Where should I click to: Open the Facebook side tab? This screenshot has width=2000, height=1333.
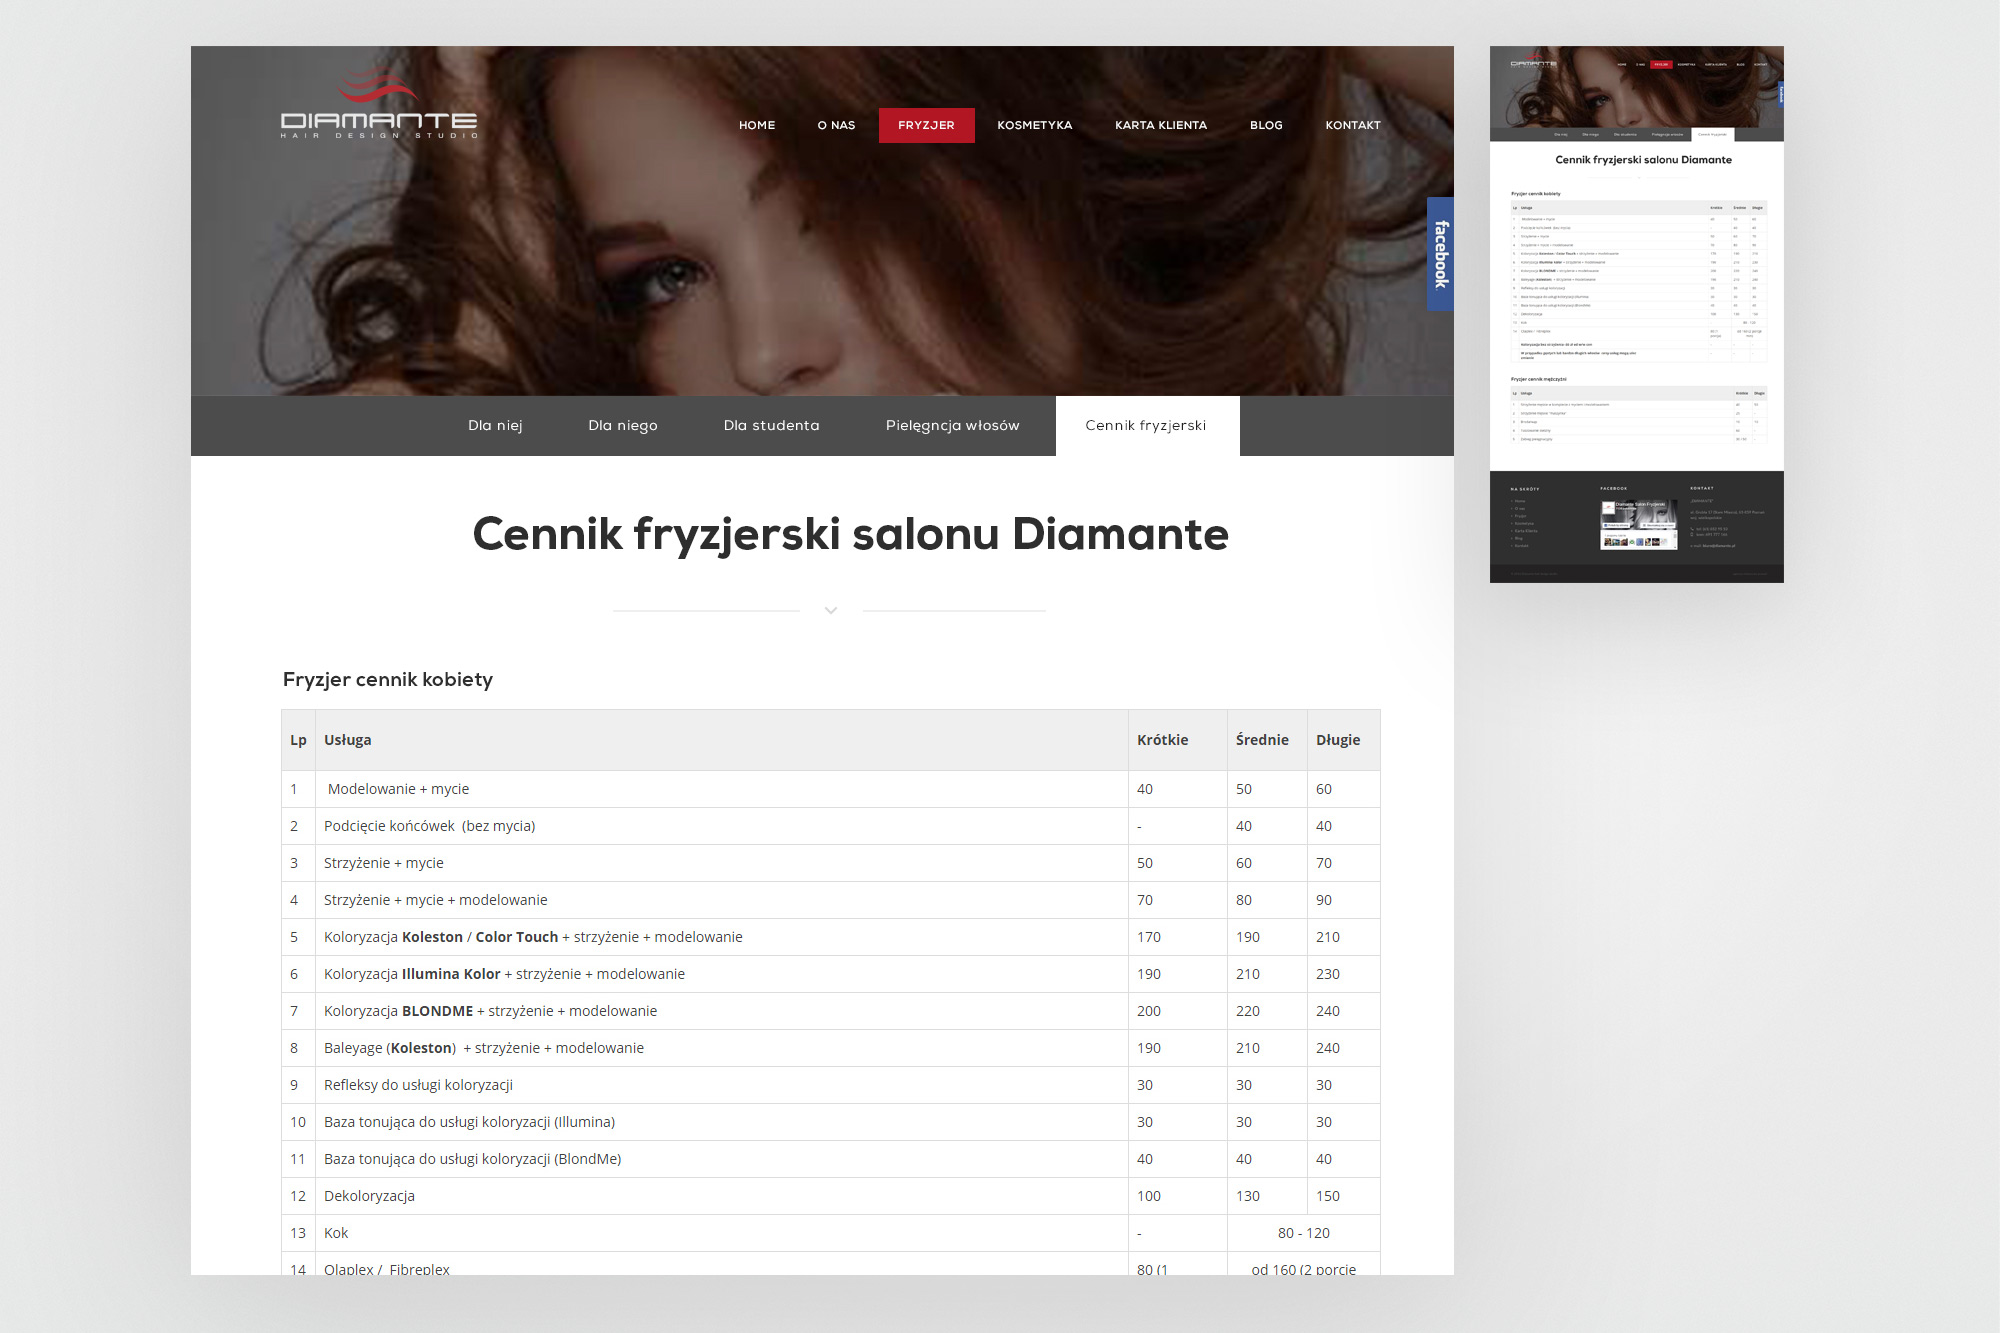coord(1440,254)
